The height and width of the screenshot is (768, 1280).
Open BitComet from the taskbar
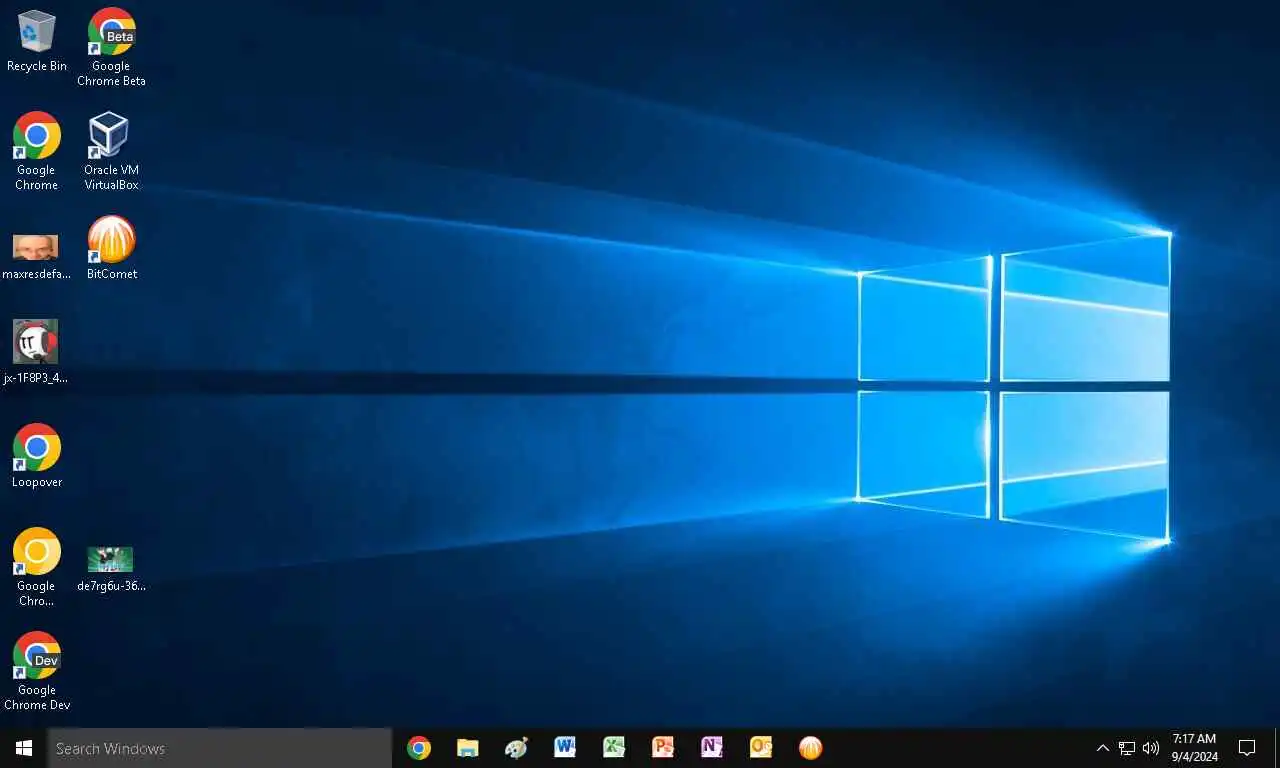[810, 748]
